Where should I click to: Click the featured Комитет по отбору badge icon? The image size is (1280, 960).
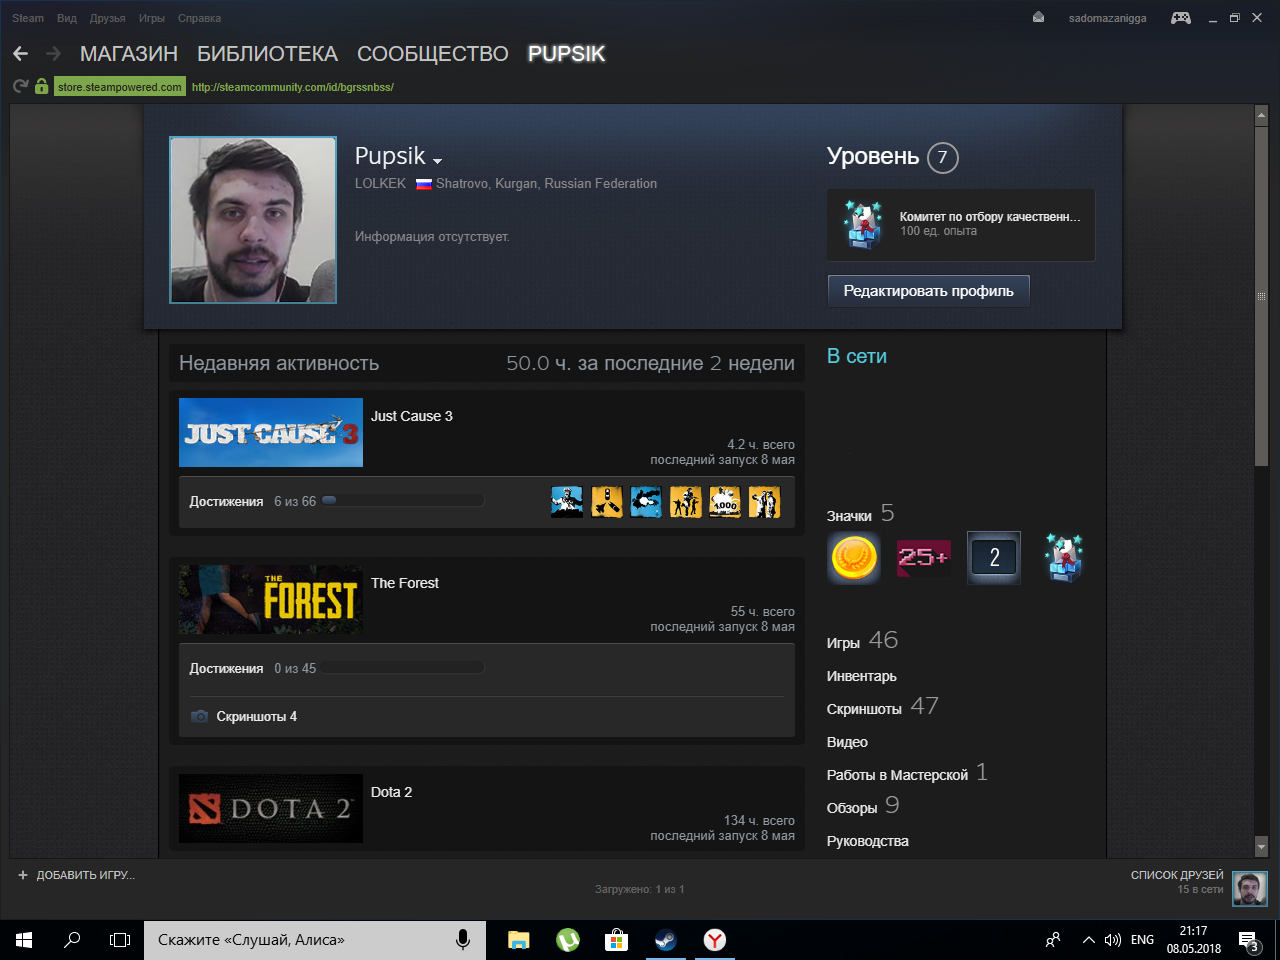tap(863, 224)
